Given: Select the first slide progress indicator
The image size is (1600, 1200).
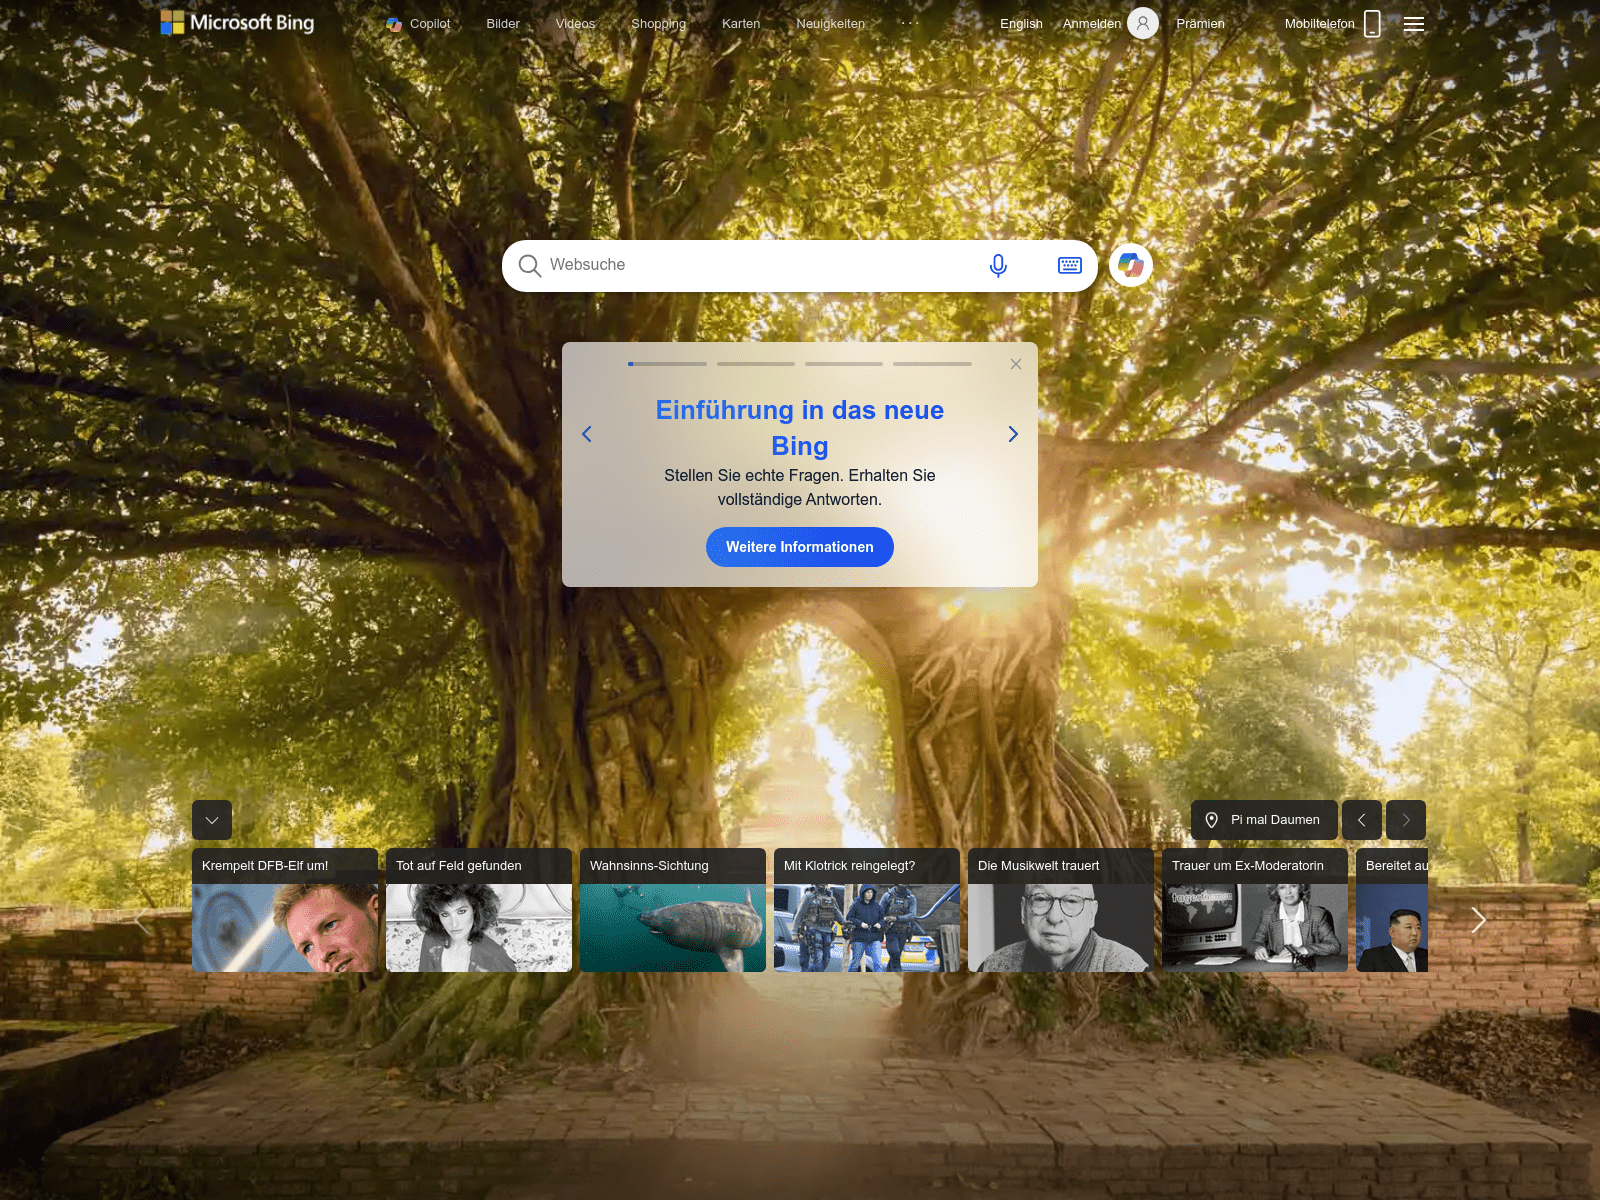Looking at the screenshot, I should pyautogui.click(x=667, y=364).
